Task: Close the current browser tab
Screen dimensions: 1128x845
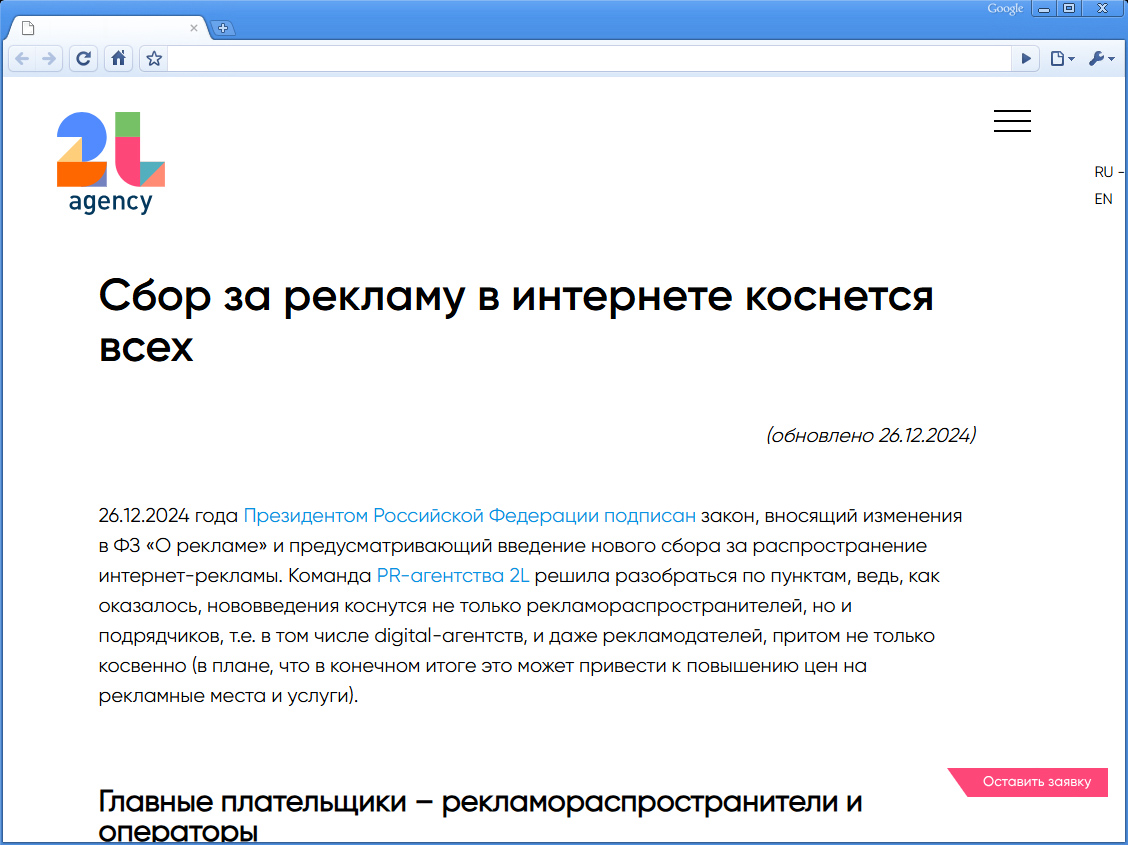Action: (x=194, y=28)
